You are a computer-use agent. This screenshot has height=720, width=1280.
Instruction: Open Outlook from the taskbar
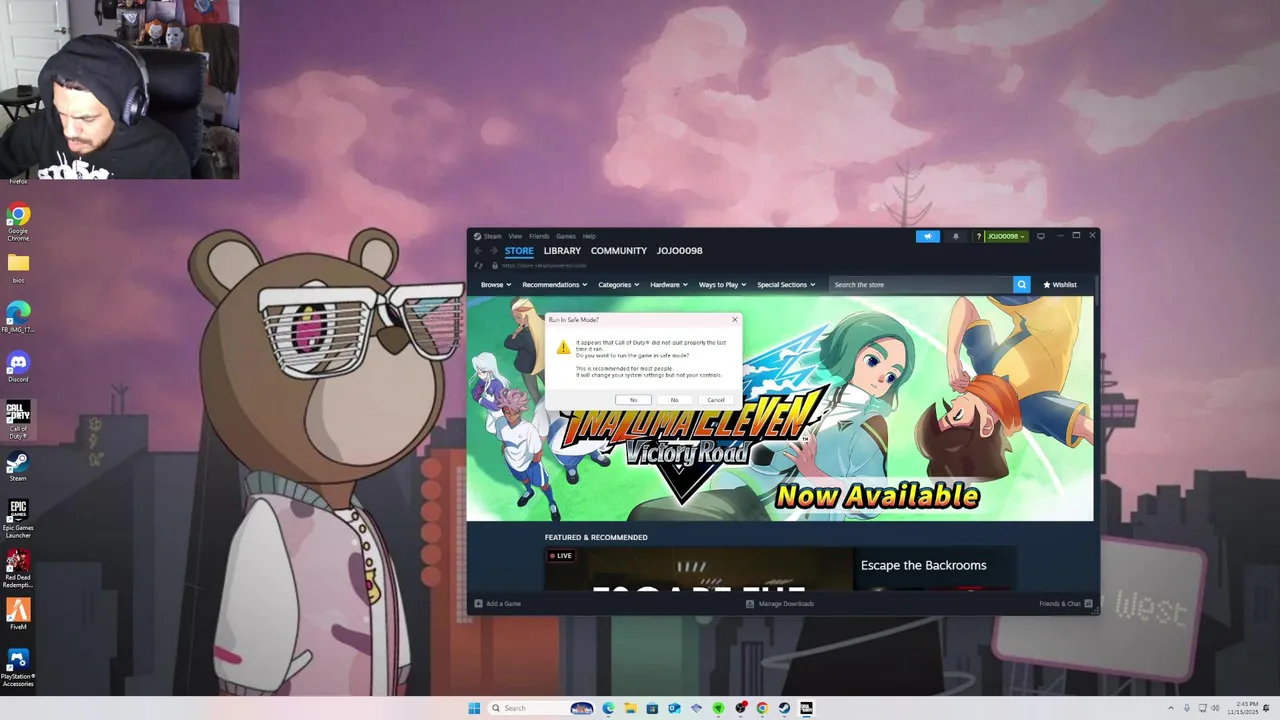click(674, 708)
